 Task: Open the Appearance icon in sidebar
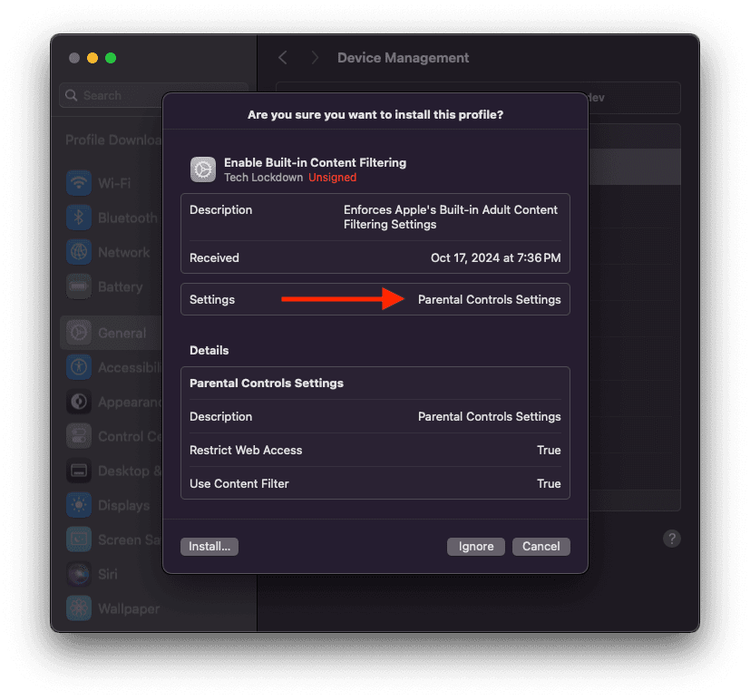point(79,401)
